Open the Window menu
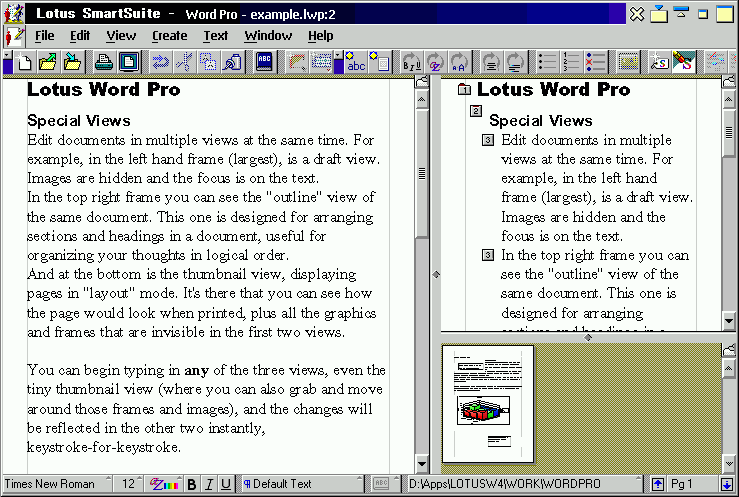 268,36
